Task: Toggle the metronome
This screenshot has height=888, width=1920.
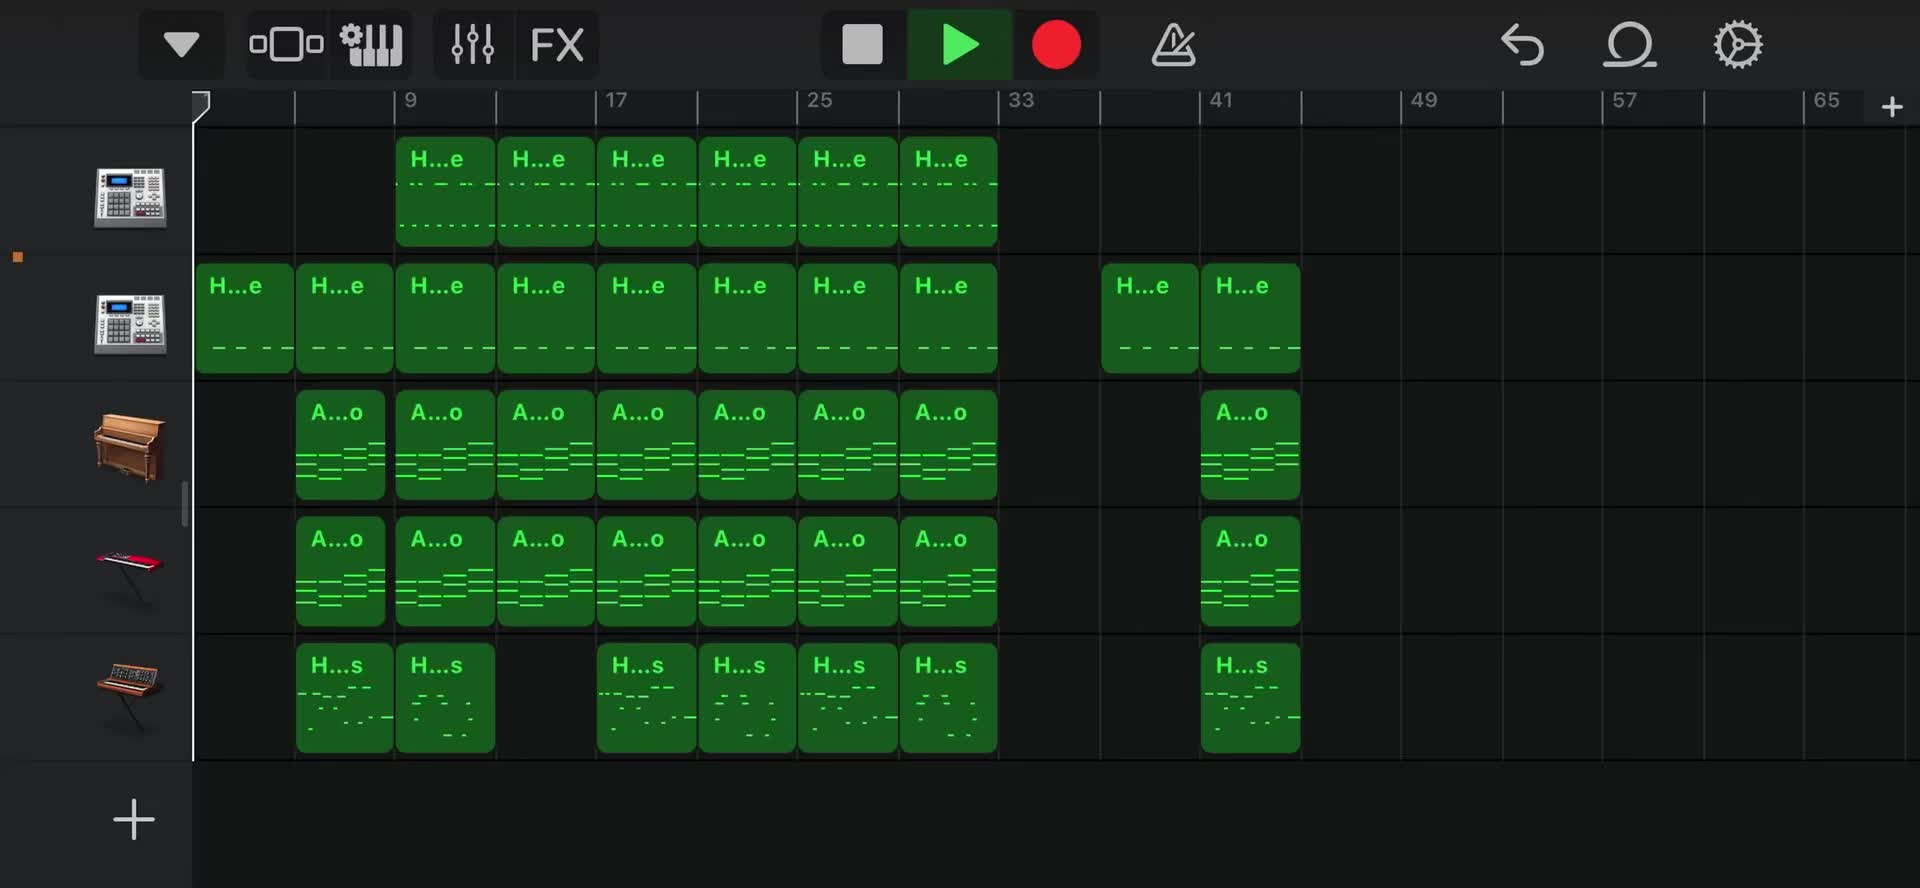Action: point(1173,45)
